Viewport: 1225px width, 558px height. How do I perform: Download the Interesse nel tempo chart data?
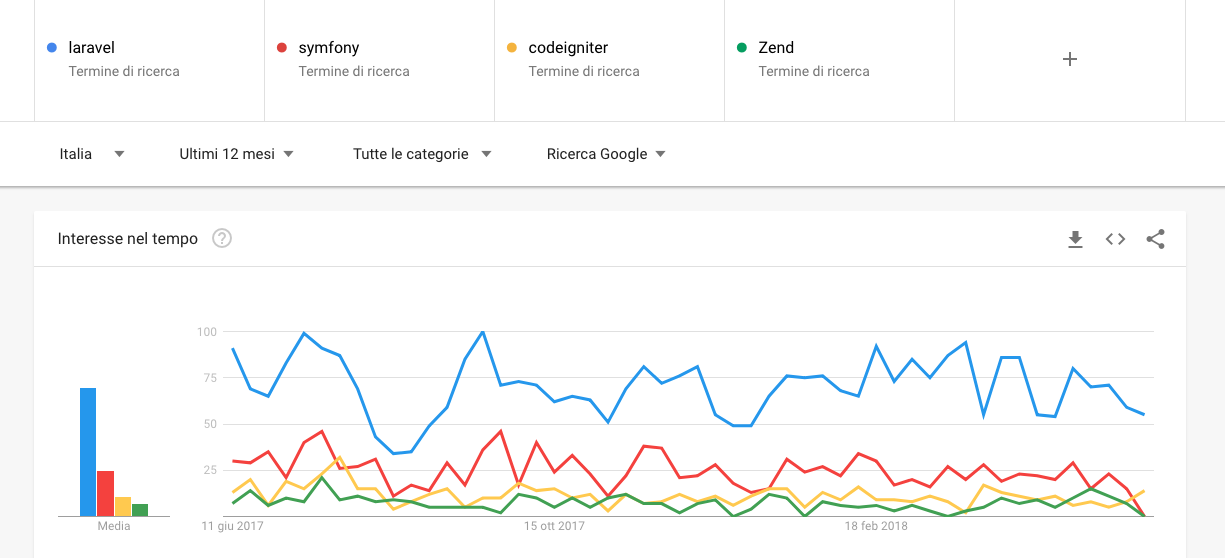(1075, 239)
